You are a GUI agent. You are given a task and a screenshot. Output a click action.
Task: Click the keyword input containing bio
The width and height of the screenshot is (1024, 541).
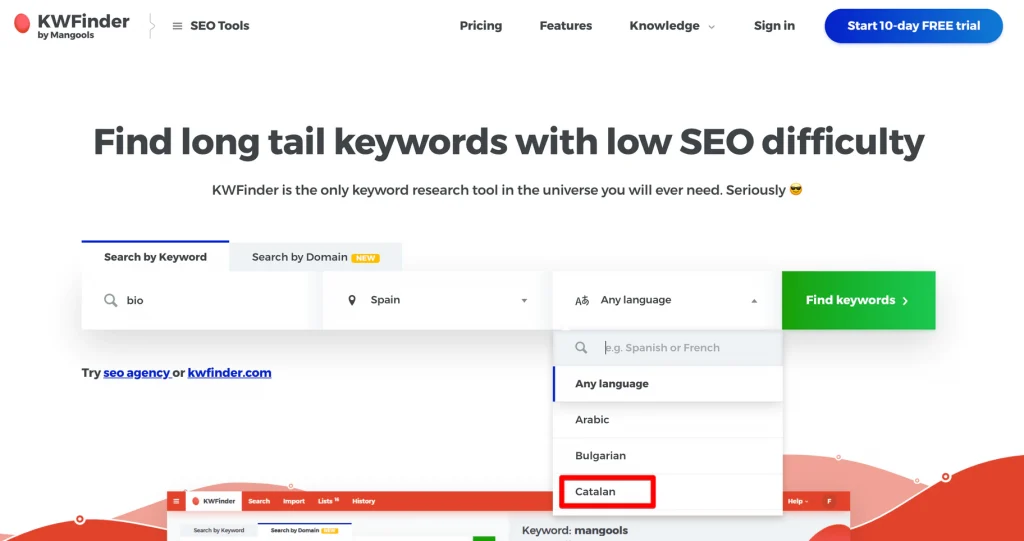[x=201, y=301]
